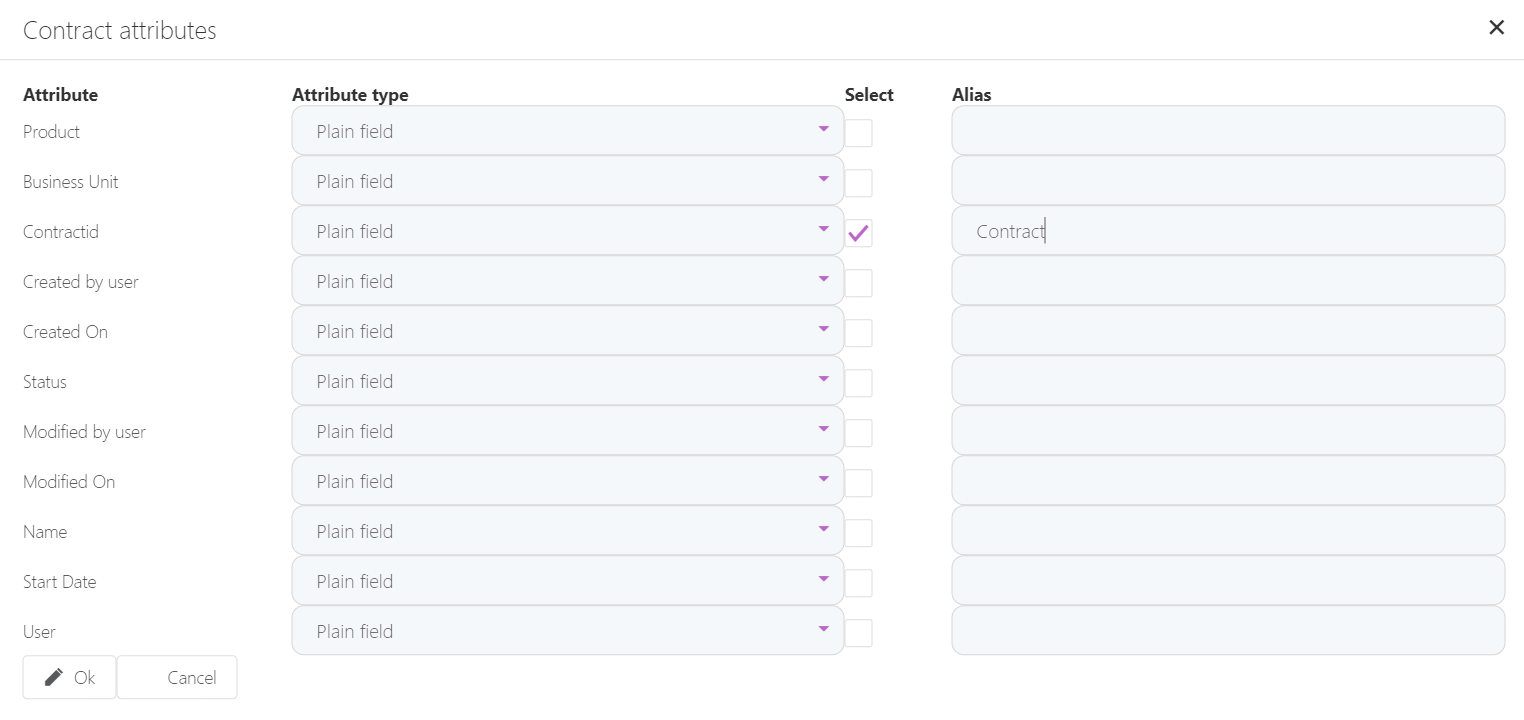Click the alias field for User
The image size is (1524, 720).
point(1227,630)
